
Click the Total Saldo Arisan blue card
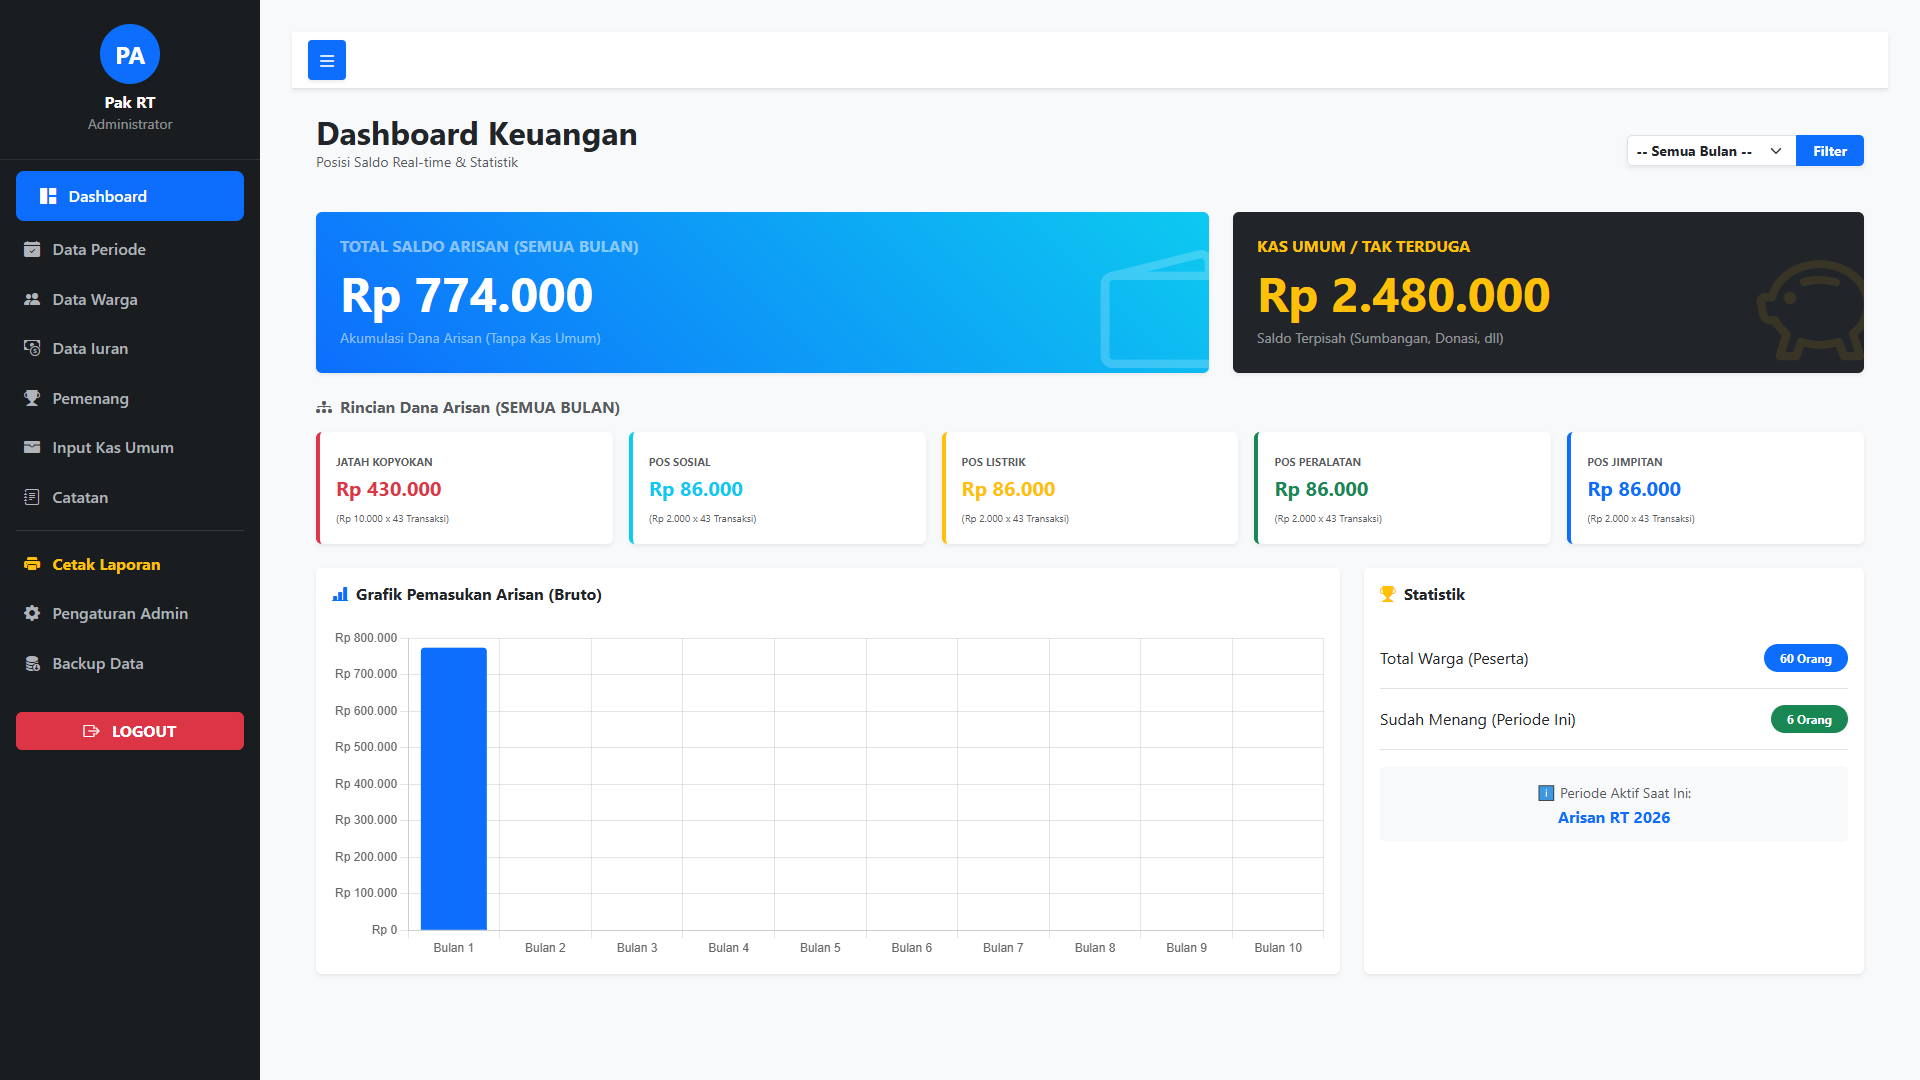[762, 292]
